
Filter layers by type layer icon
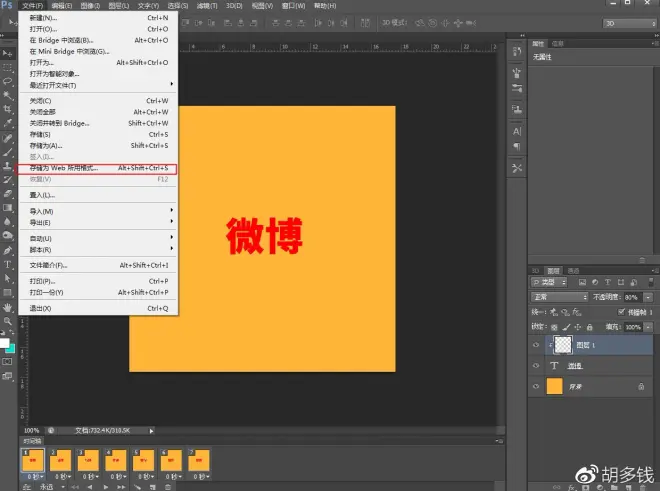coord(607,282)
